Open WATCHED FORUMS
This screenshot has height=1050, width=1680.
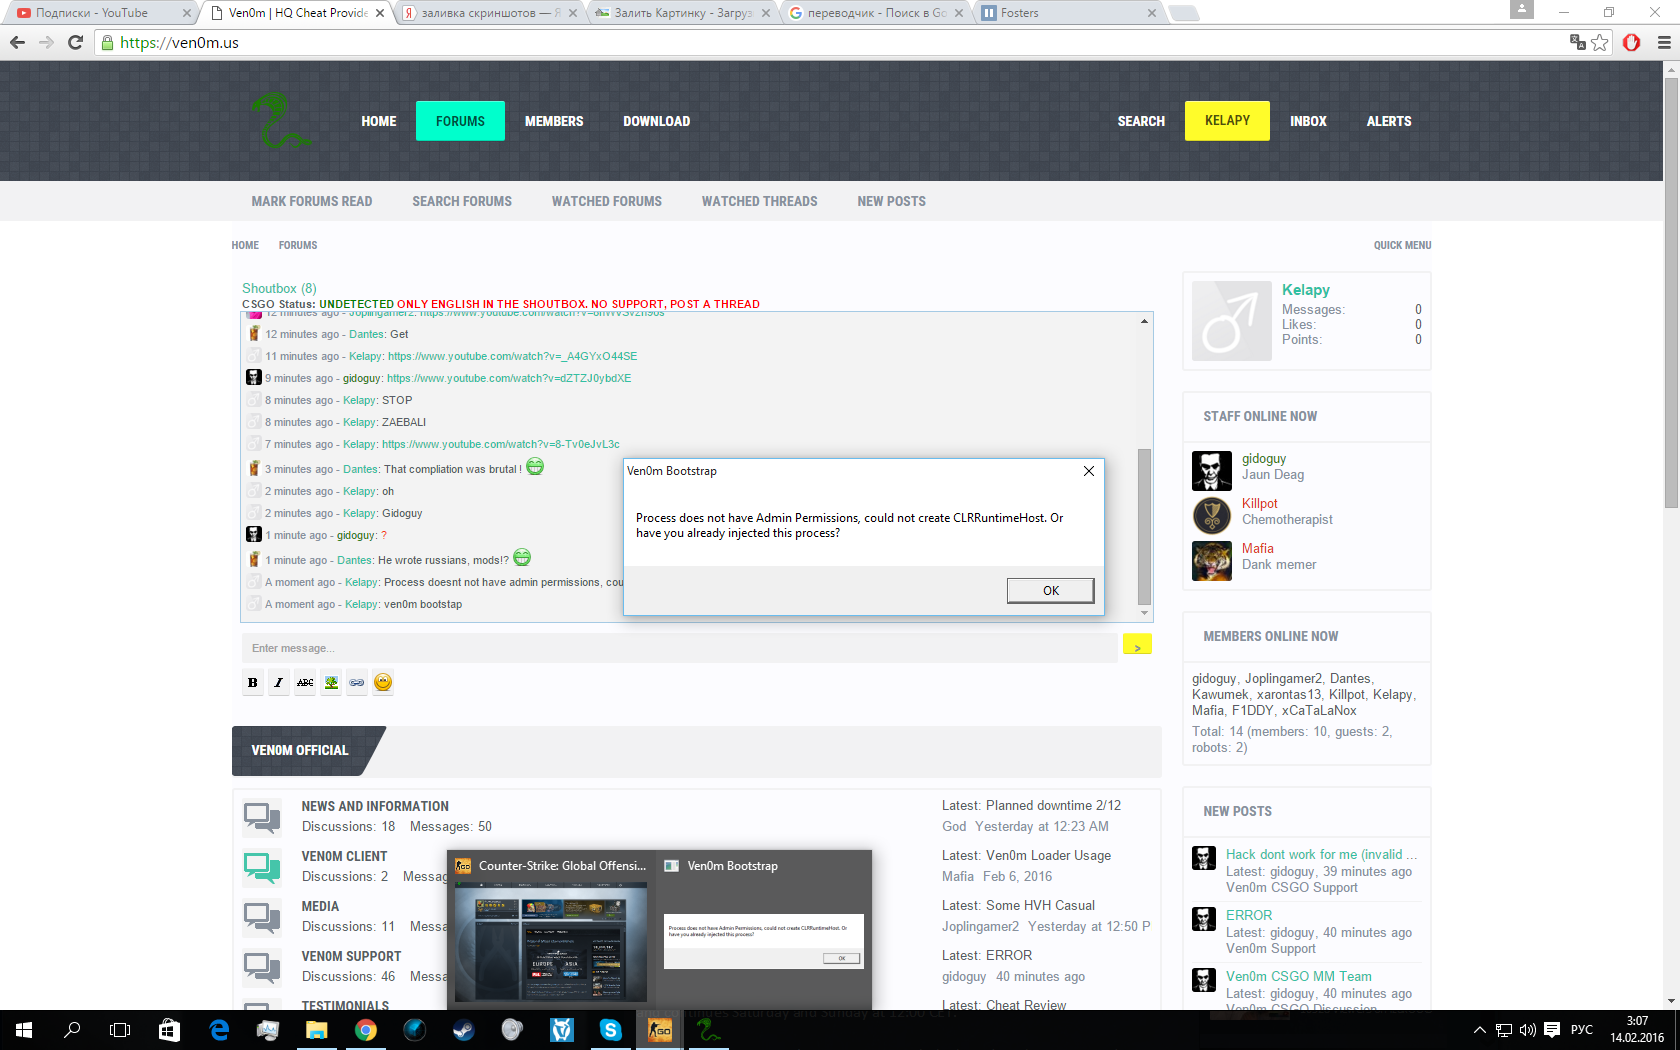pos(607,201)
